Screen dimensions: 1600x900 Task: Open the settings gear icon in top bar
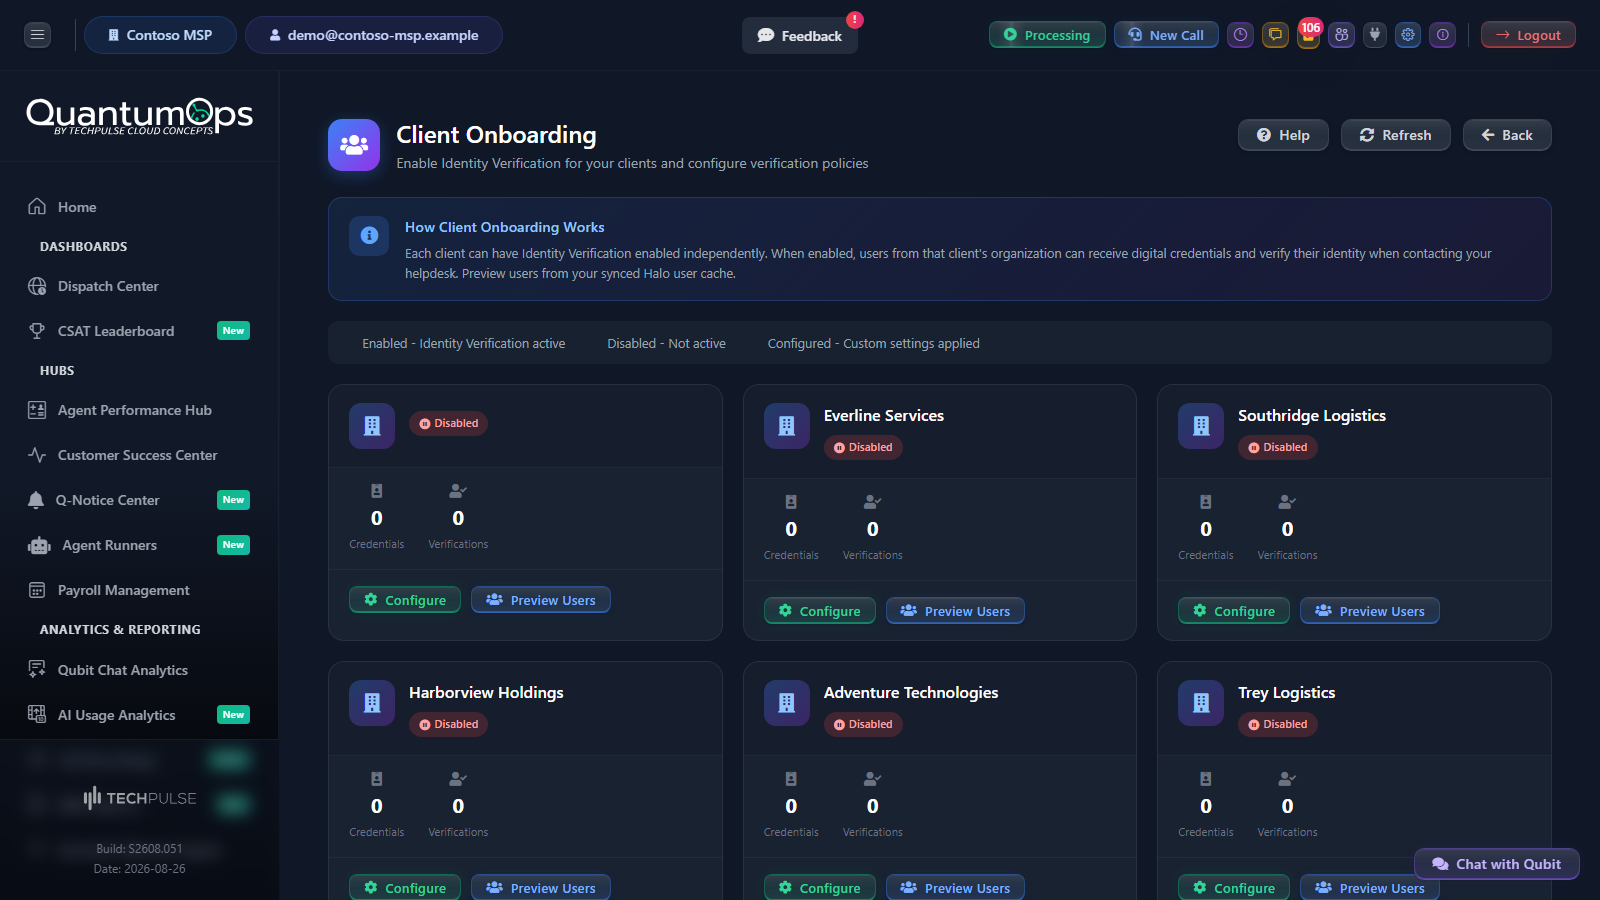(1408, 35)
